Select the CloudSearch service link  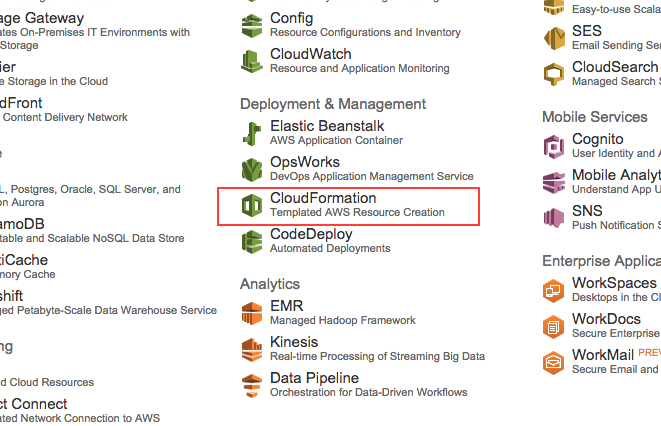[x=615, y=67]
